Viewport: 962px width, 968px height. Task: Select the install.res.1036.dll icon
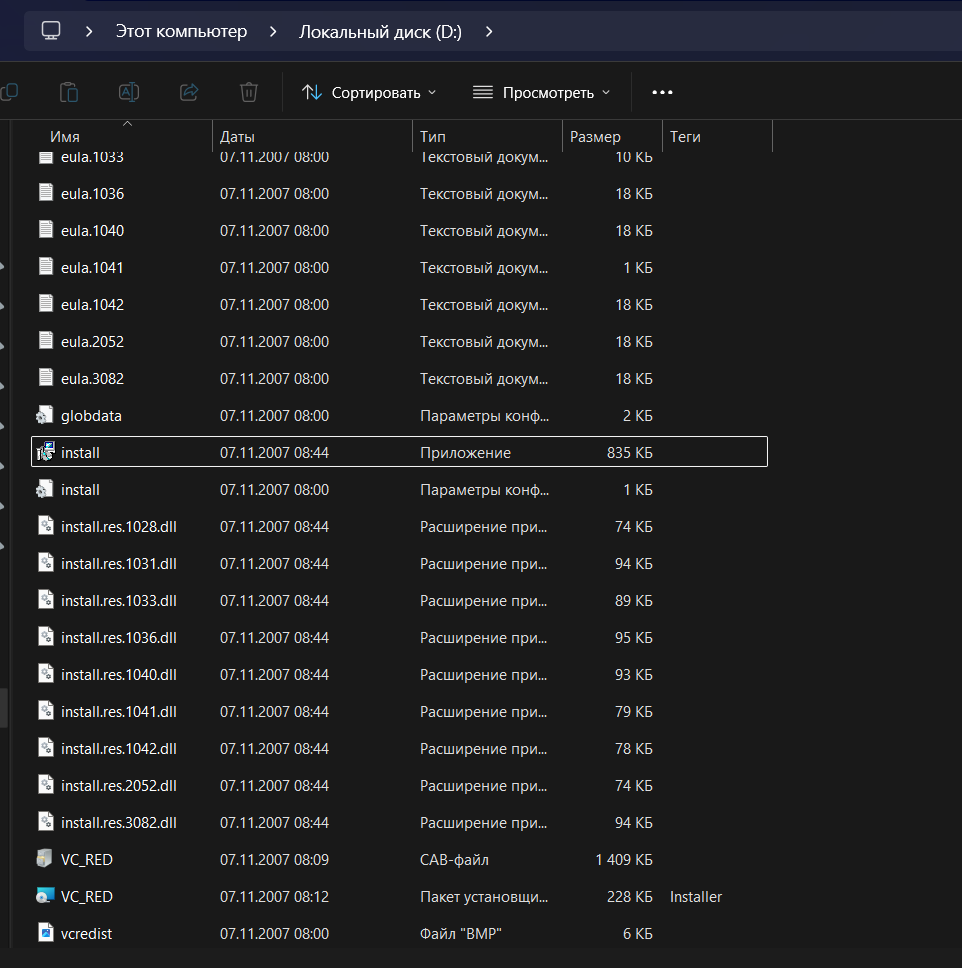[46, 637]
